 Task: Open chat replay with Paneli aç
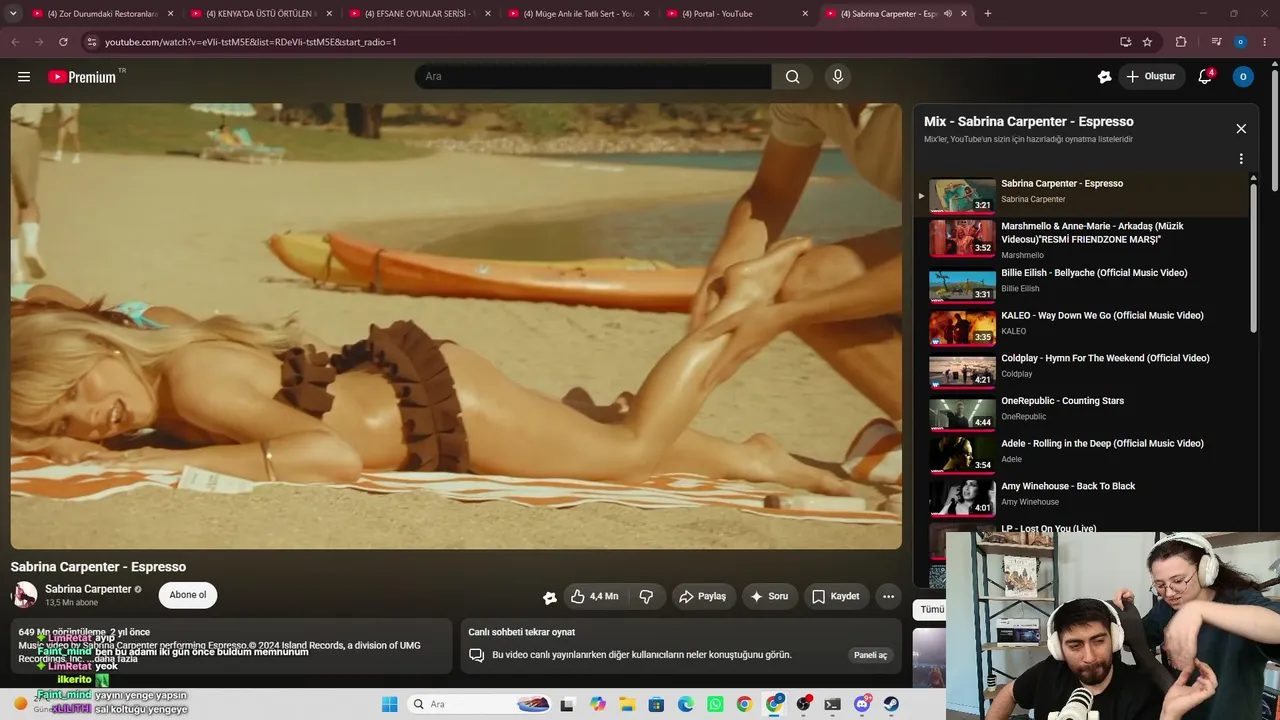(x=870, y=655)
